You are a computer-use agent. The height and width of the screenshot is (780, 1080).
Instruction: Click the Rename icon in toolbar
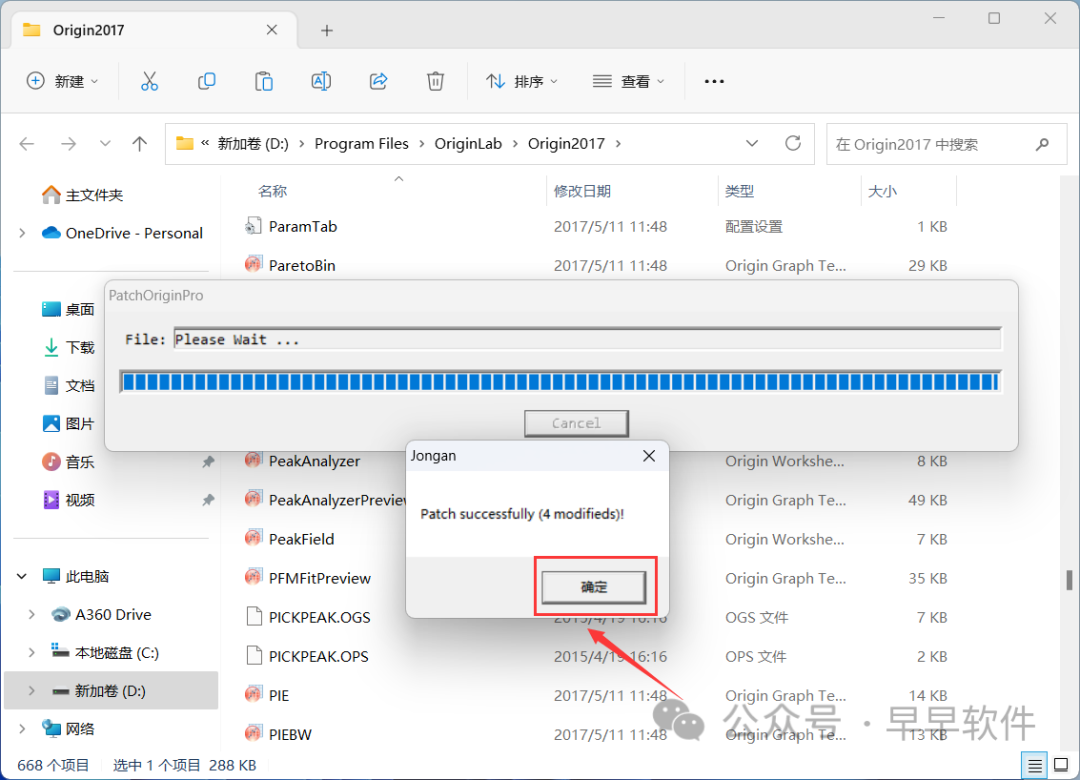(321, 81)
